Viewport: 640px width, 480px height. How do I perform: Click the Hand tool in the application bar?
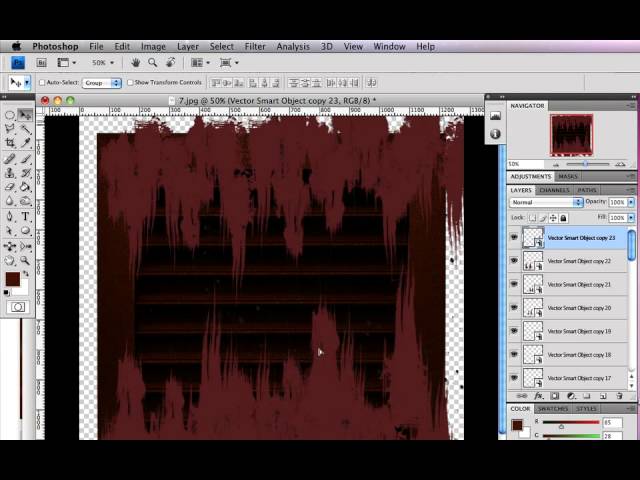click(x=133, y=63)
